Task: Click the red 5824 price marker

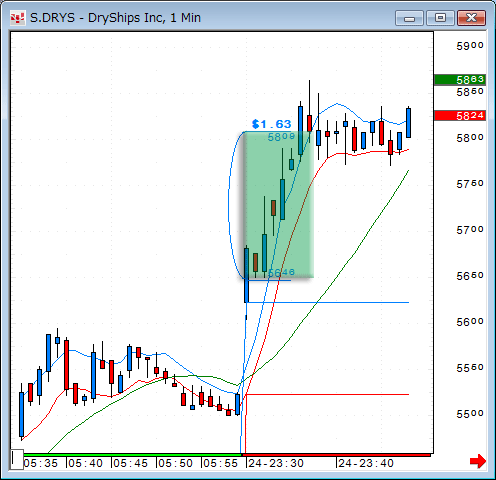Action: click(x=460, y=116)
